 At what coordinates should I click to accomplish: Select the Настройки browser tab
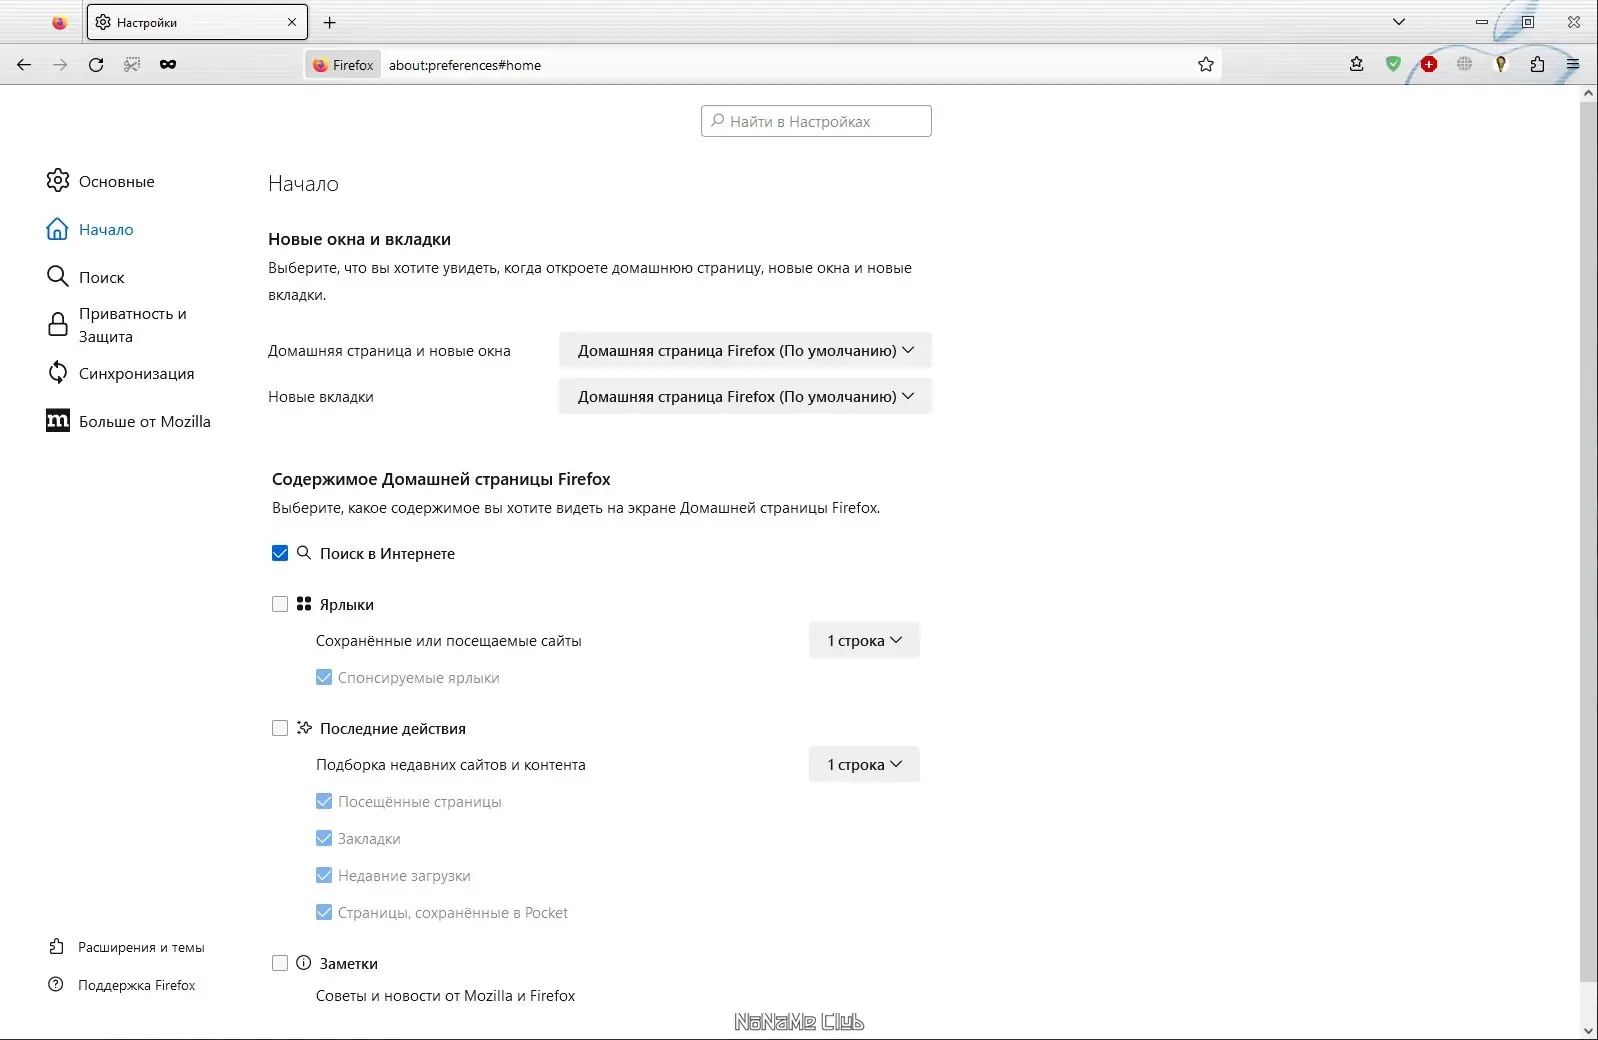(x=197, y=22)
